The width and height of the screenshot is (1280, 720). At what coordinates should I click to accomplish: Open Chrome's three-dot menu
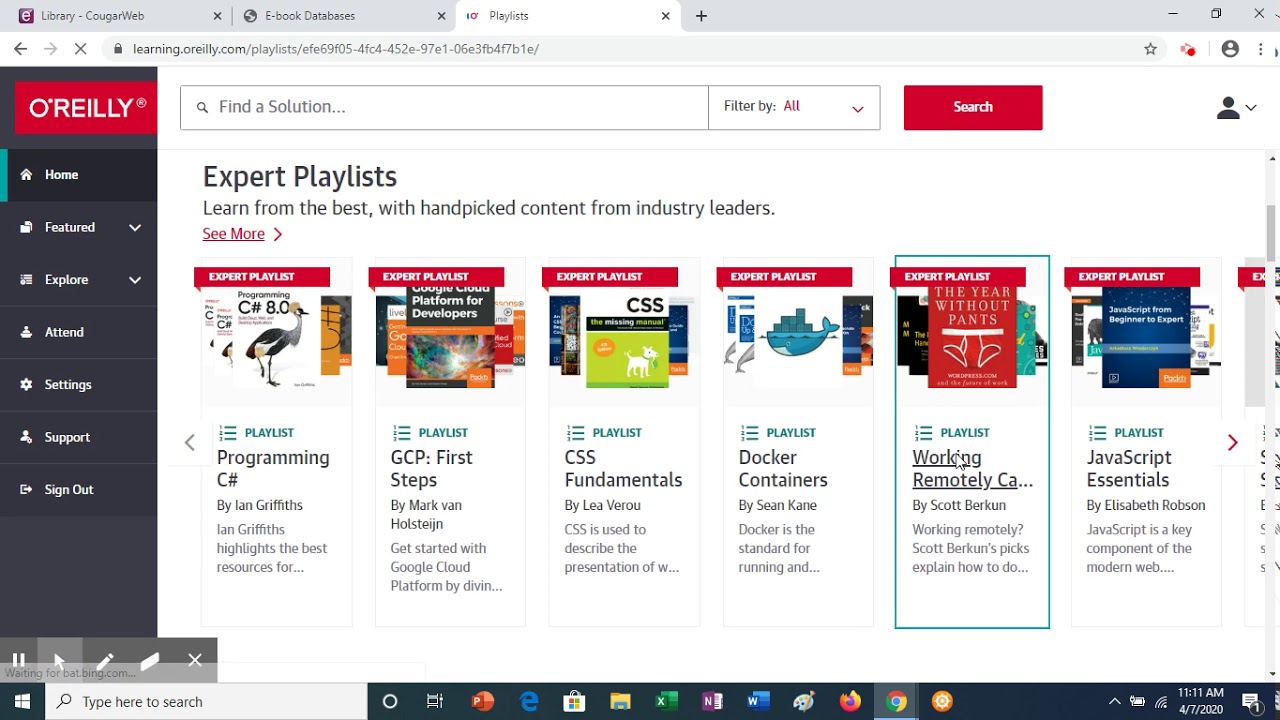(x=1260, y=48)
